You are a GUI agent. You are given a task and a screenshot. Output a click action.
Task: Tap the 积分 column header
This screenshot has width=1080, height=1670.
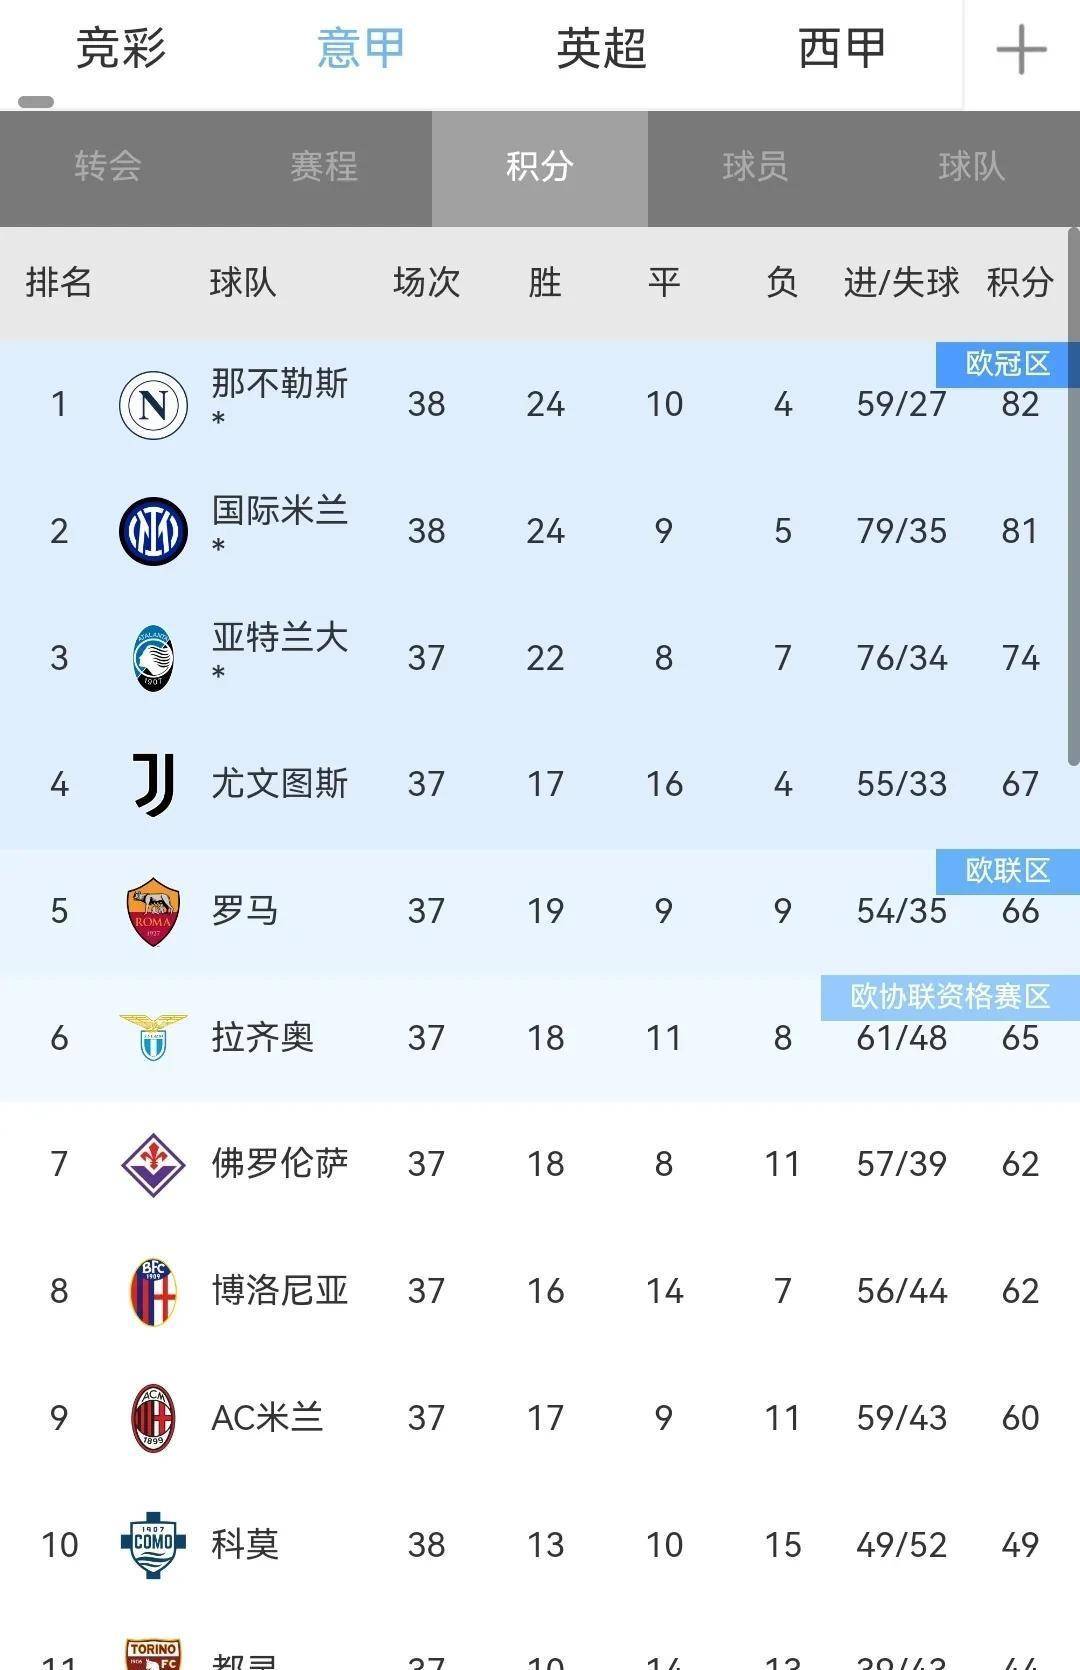(x=1019, y=283)
